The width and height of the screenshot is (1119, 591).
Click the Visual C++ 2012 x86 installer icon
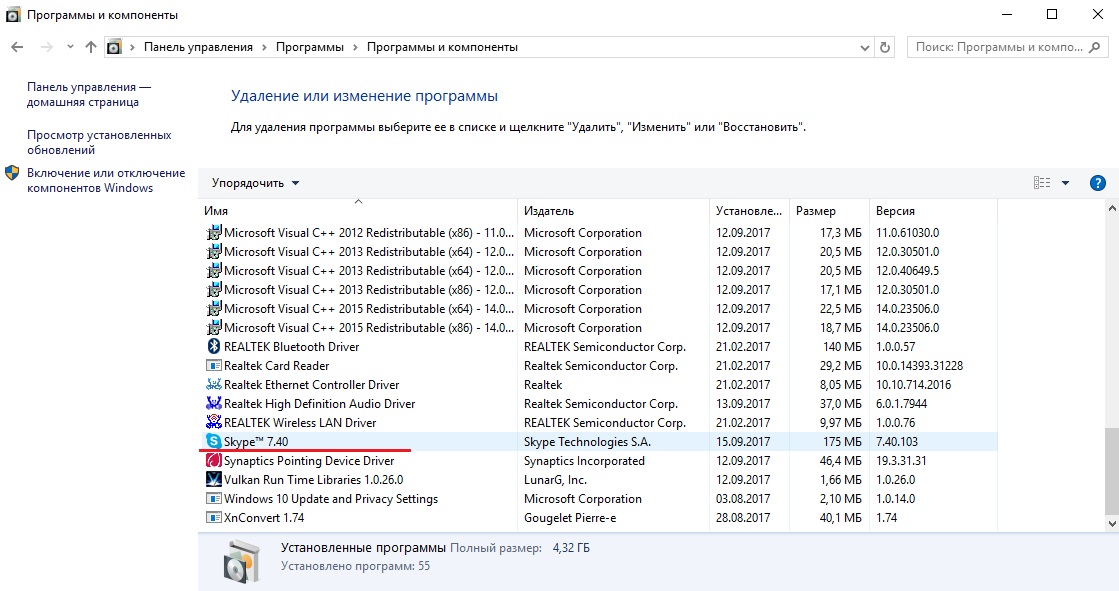coord(213,233)
